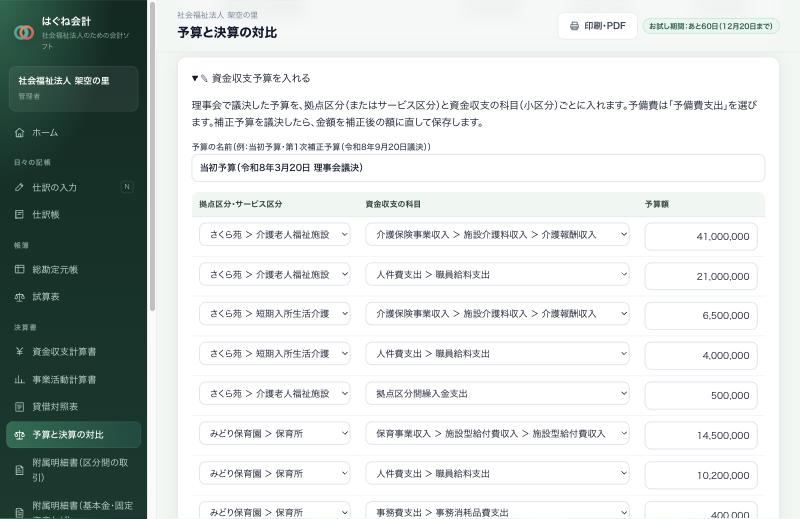The height and width of the screenshot is (519, 800).
Task: Click the 6,500,000 budget amount field
Action: click(x=701, y=315)
